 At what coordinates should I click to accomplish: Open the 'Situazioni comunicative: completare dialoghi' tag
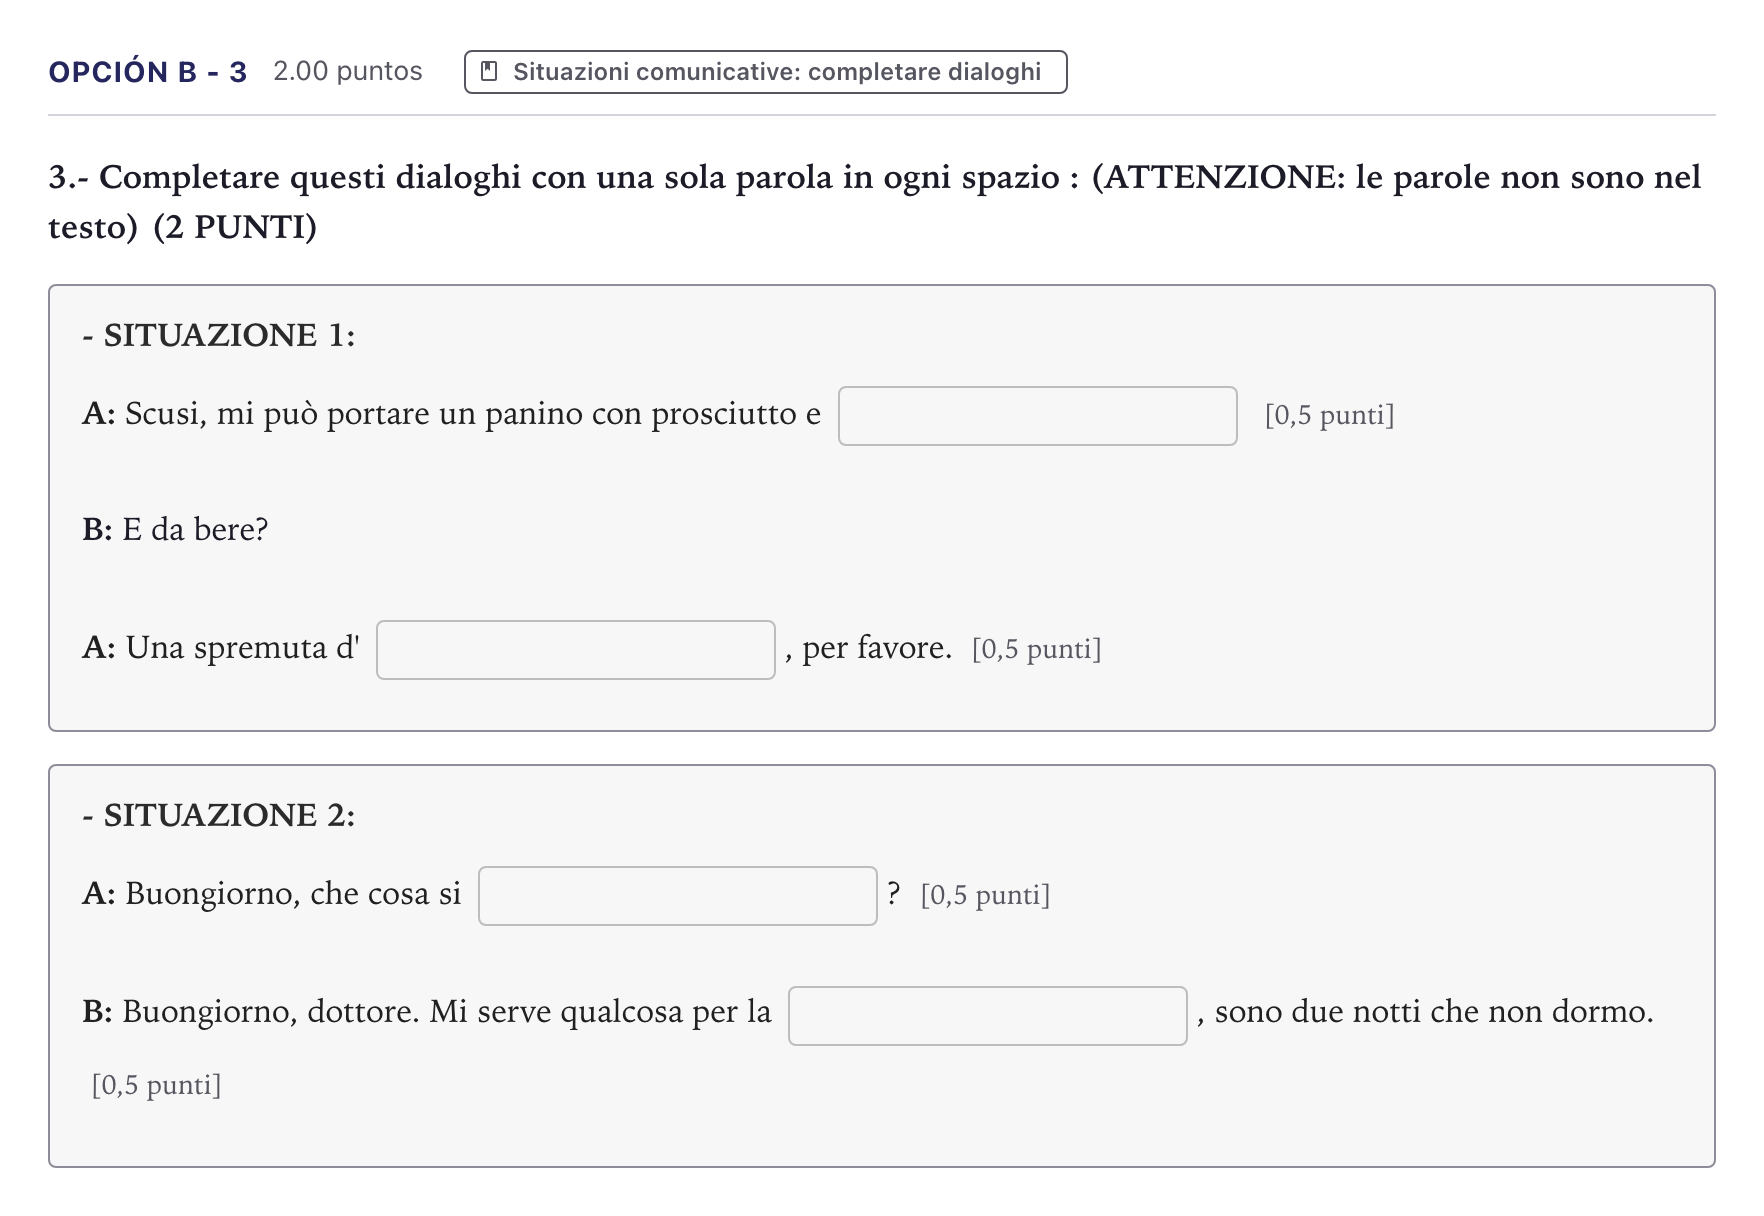[x=765, y=72]
